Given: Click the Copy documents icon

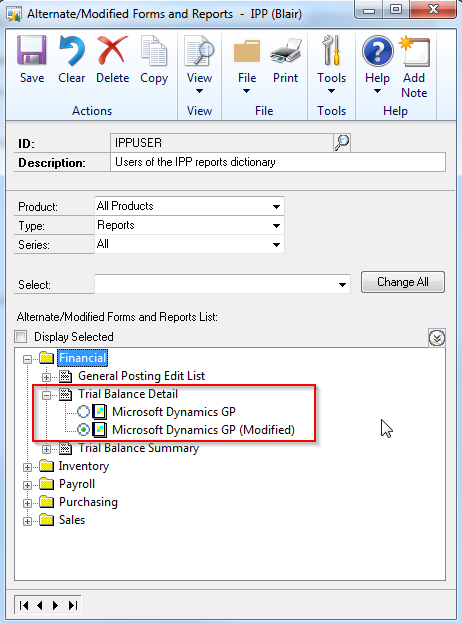Looking at the screenshot, I should click(x=154, y=51).
